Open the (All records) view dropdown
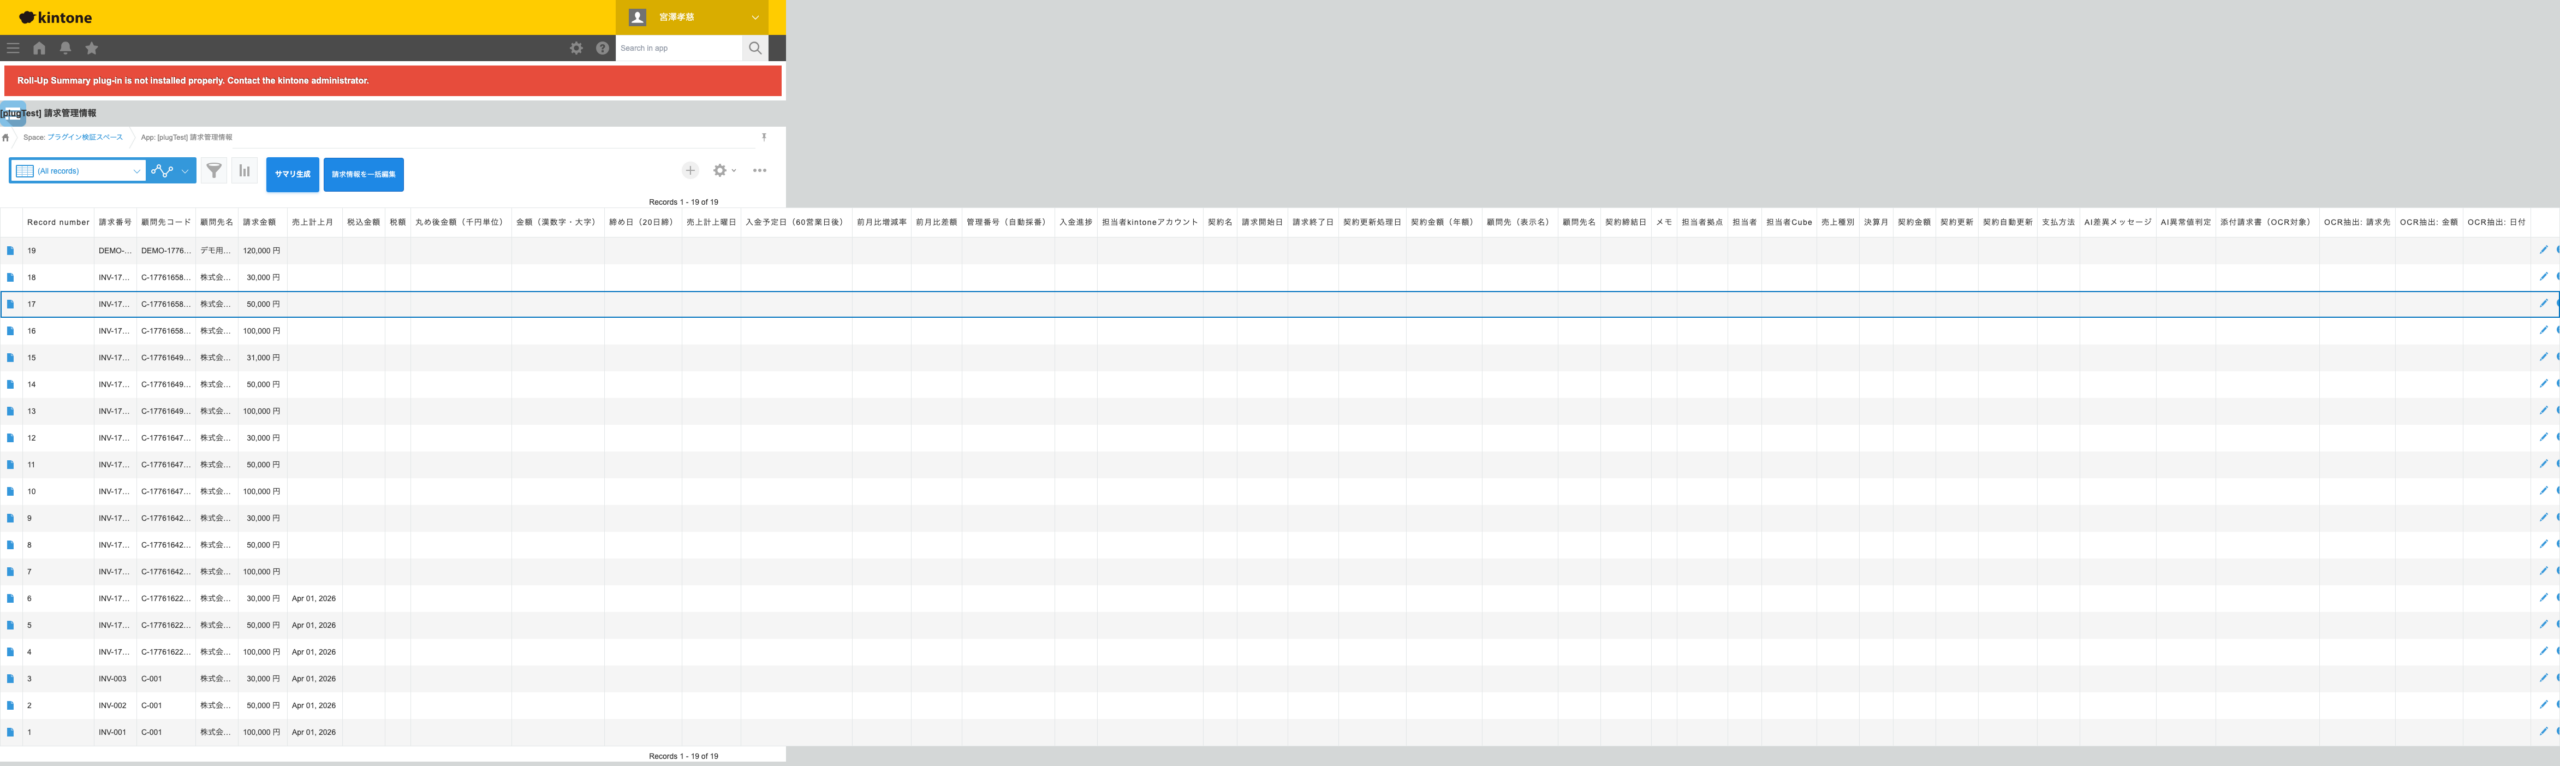2560x766 pixels. click(78, 171)
